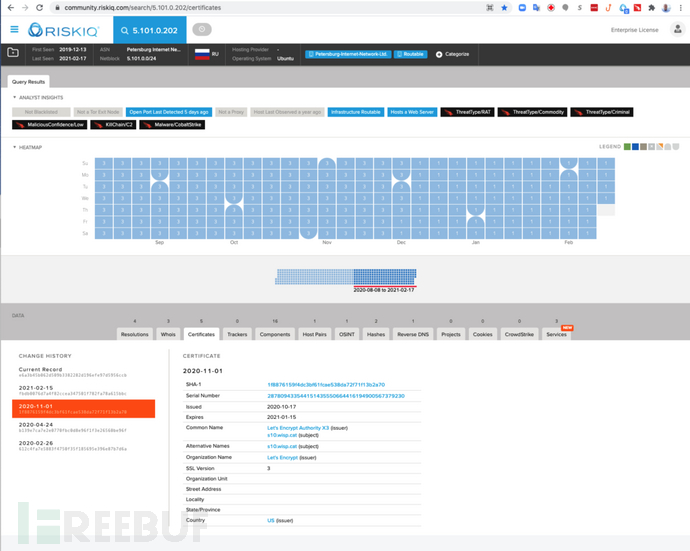The image size is (690, 551).
Task: Click Infrastructure Routable insight tag
Action: click(356, 112)
